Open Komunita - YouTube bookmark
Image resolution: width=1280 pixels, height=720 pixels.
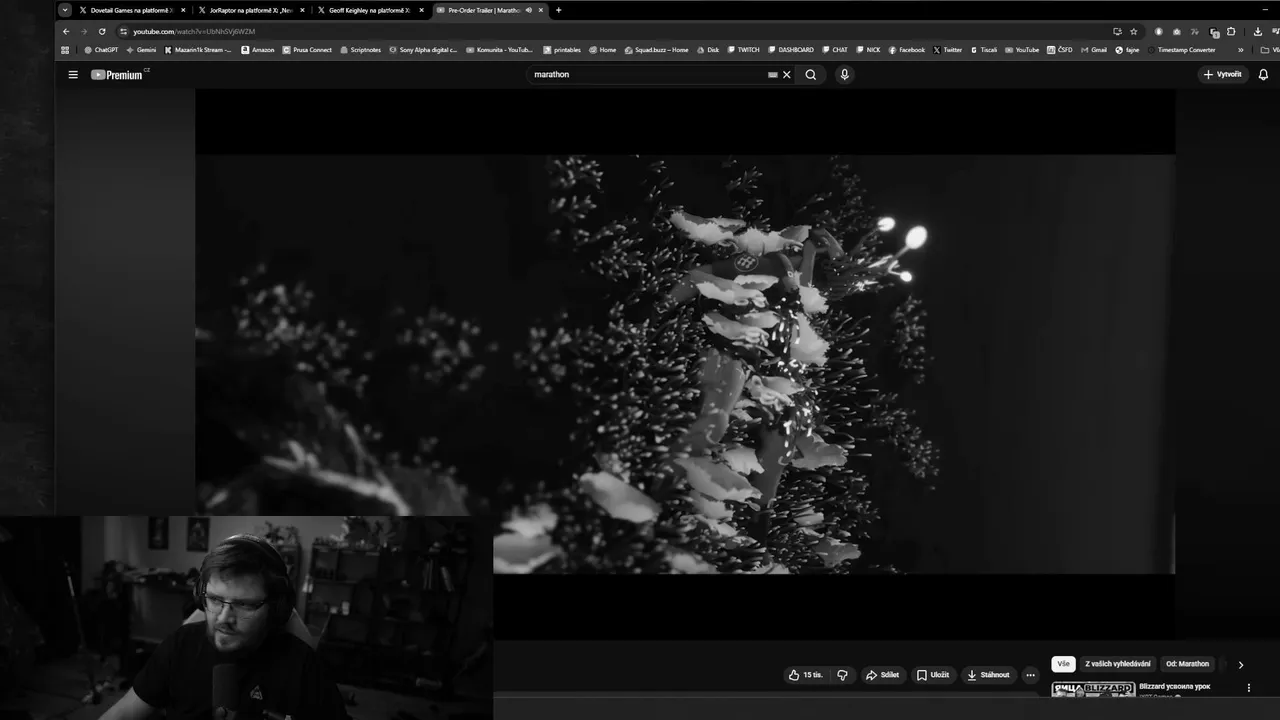click(x=500, y=50)
